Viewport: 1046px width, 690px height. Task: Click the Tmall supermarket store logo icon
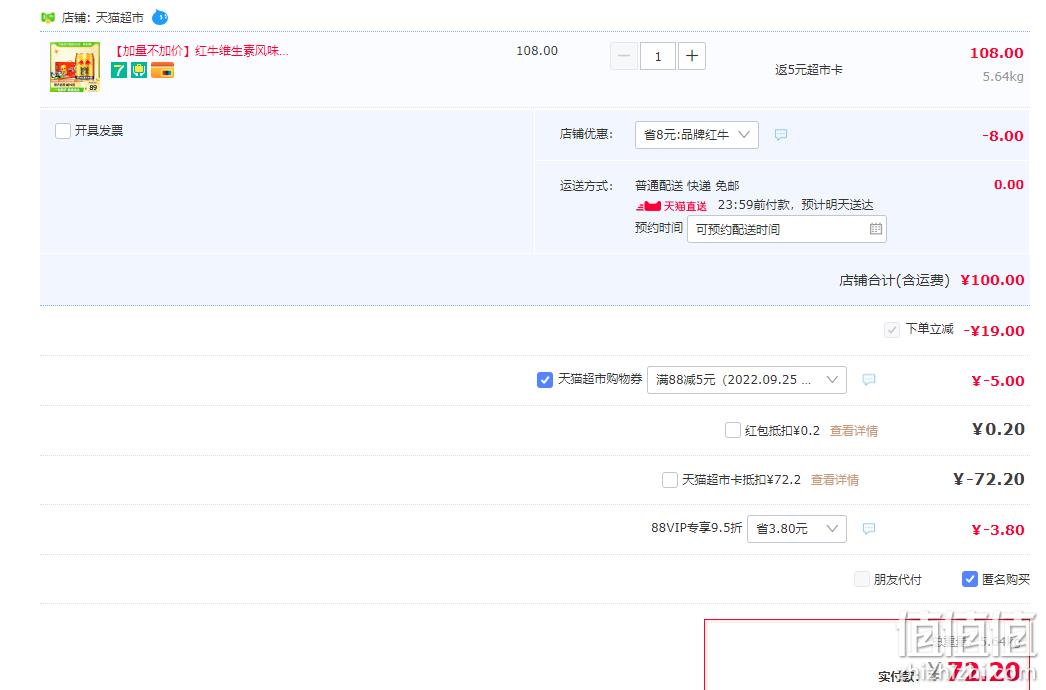point(47,17)
